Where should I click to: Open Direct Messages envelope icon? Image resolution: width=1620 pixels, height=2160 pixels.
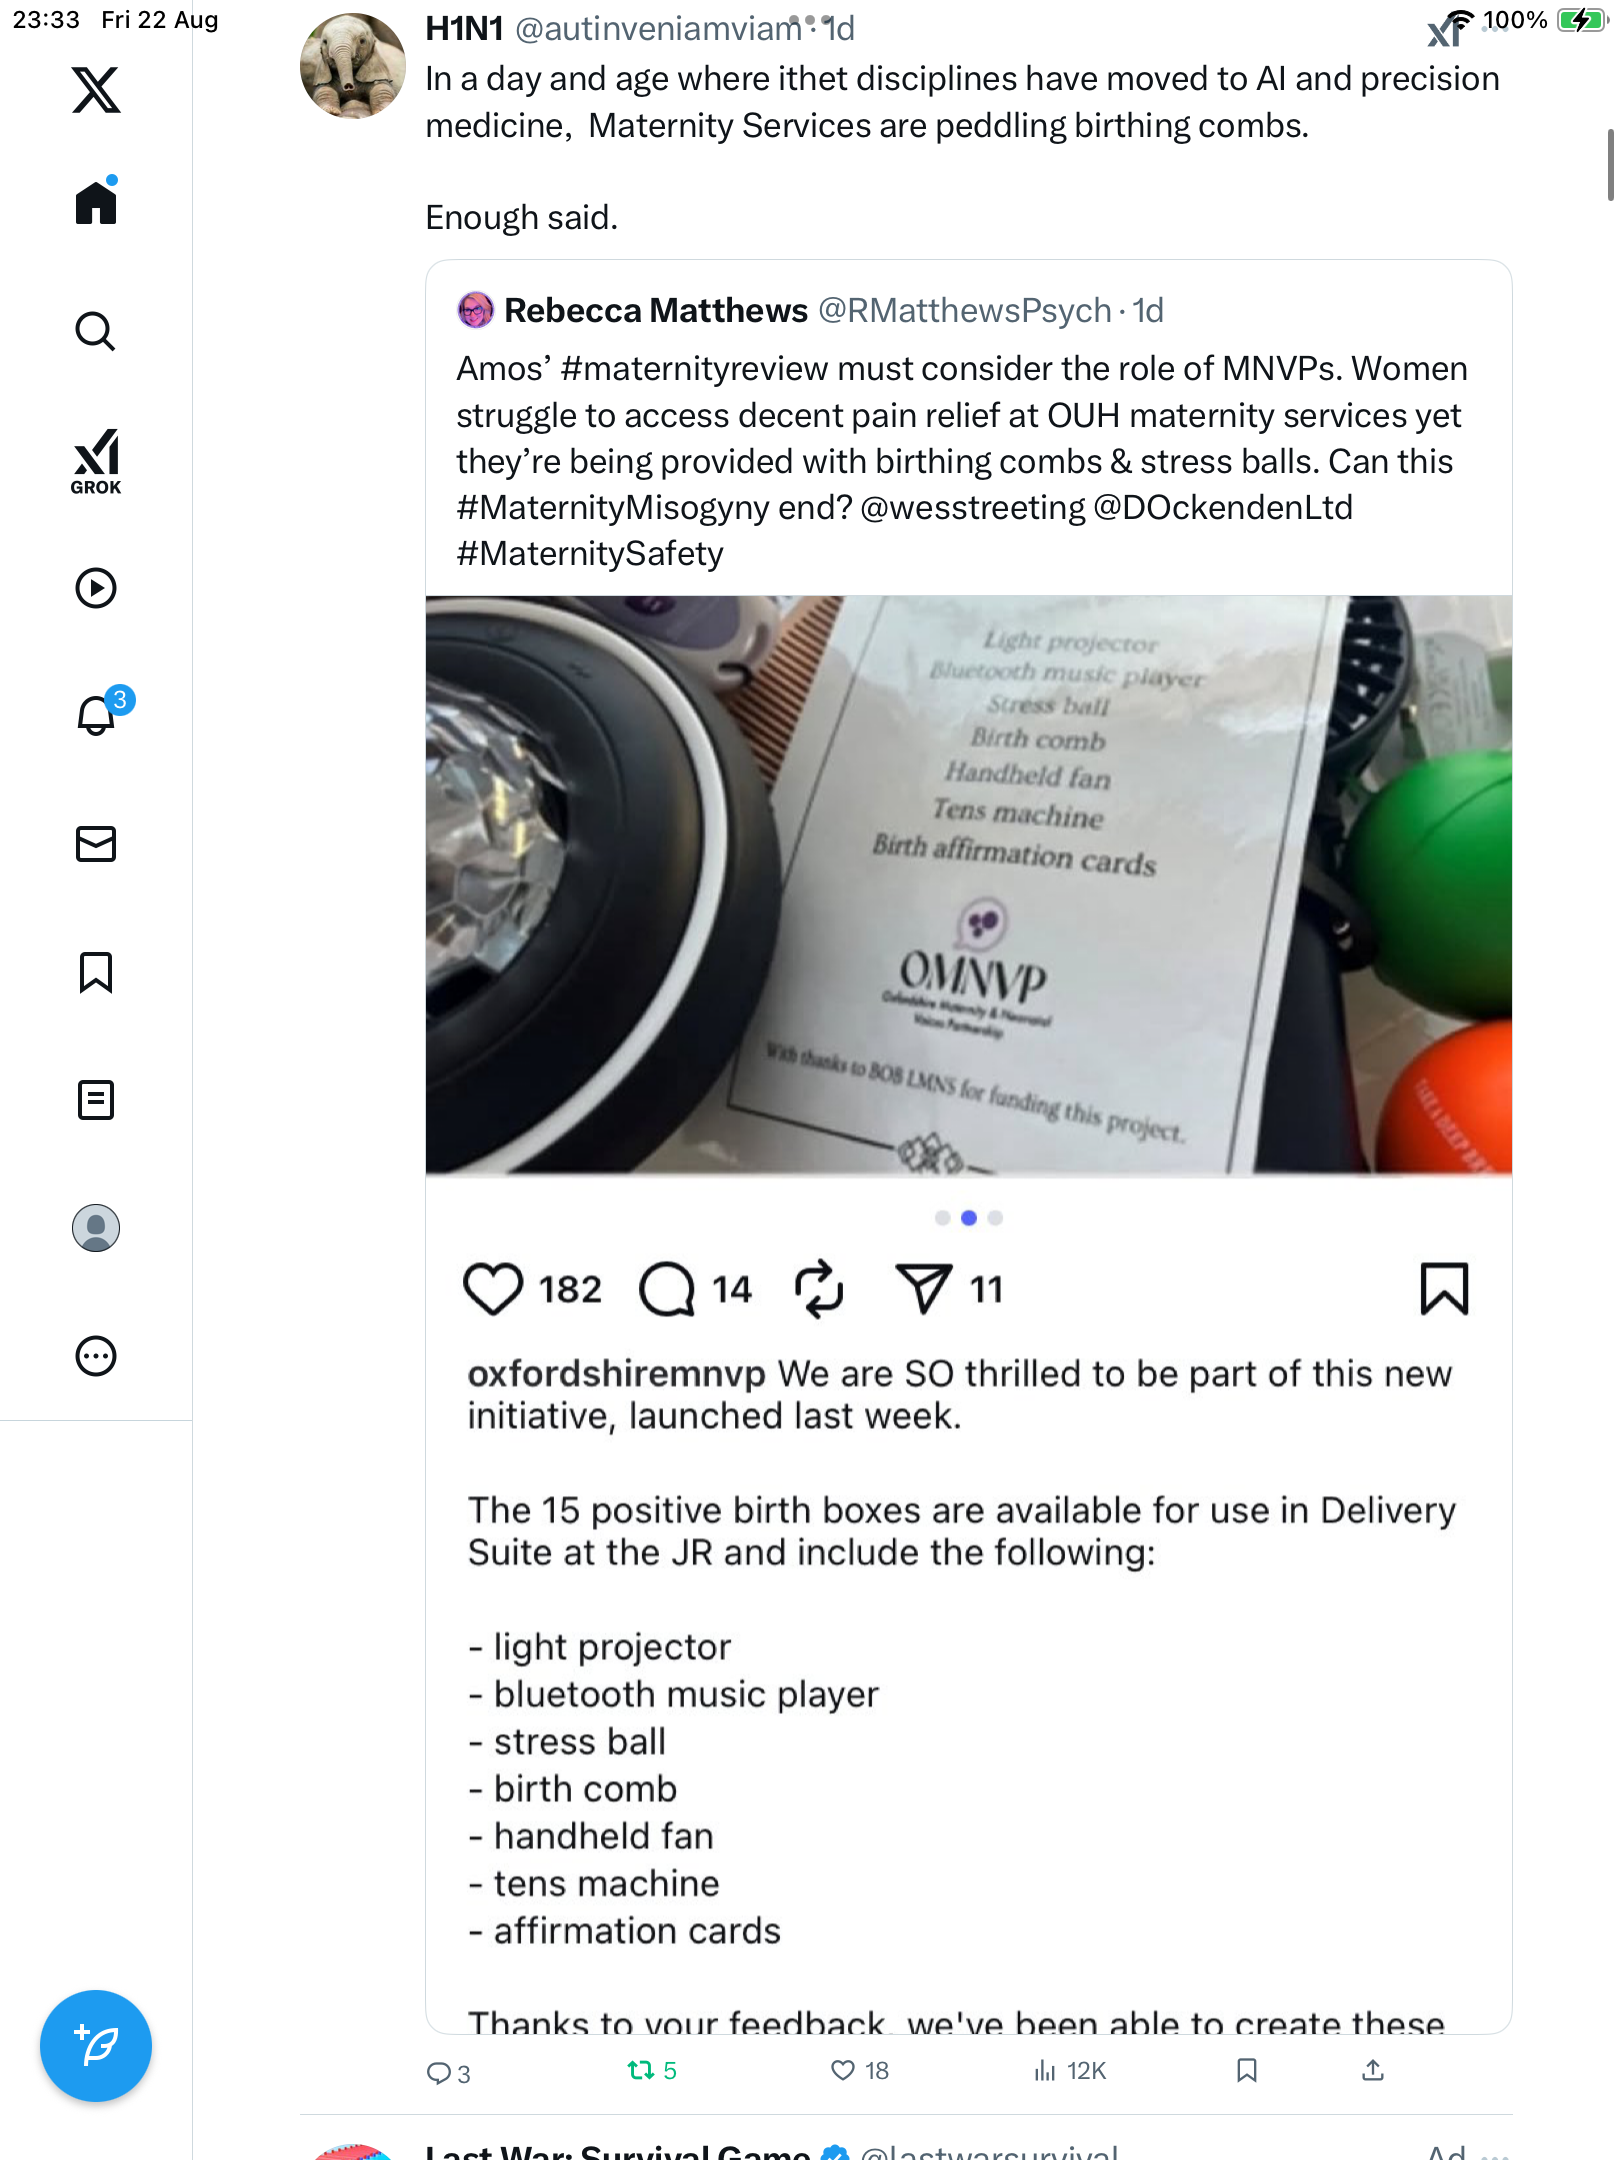96,844
